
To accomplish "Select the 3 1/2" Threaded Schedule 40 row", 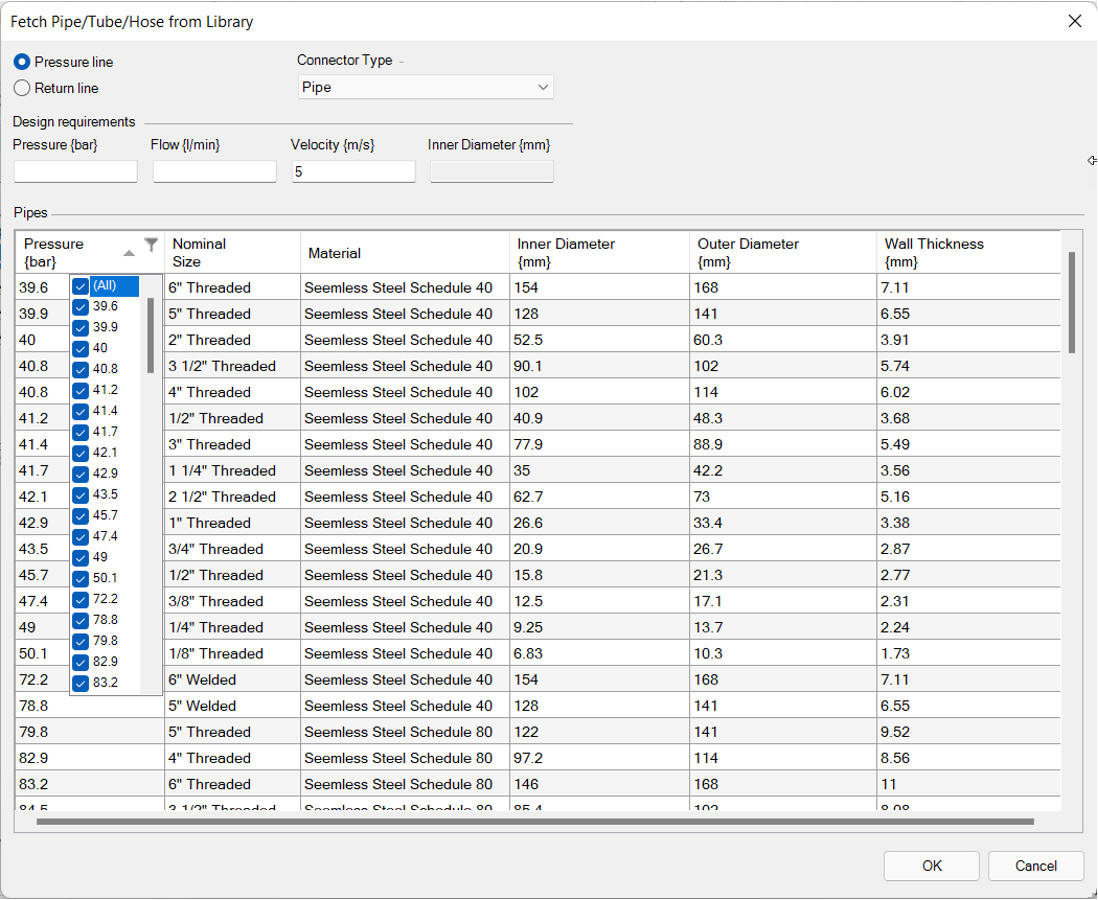I will pos(538,366).
